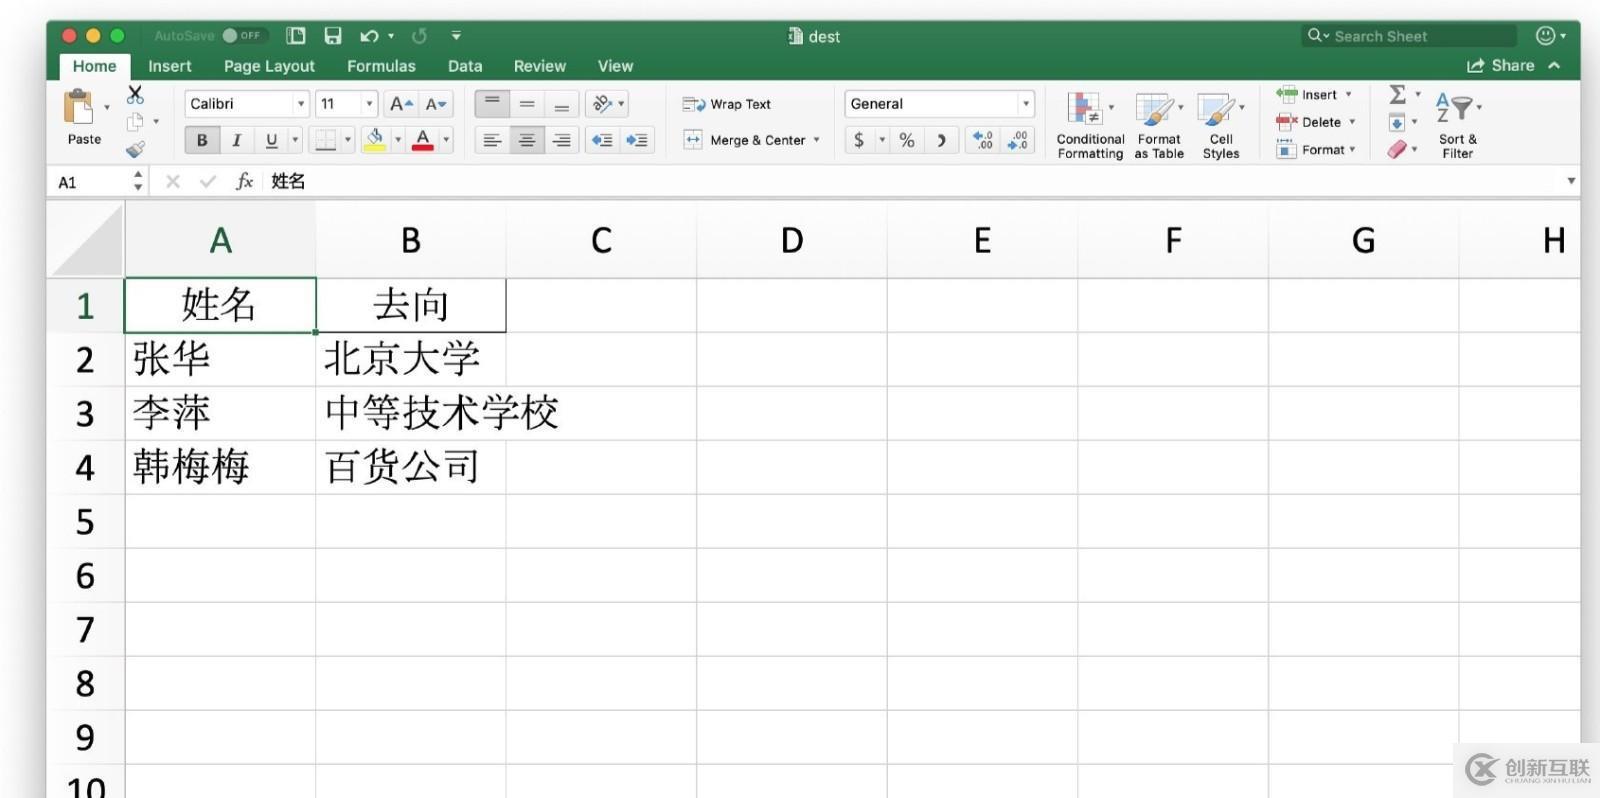The image size is (1600, 798).
Task: Open the Review tab
Action: point(540,66)
